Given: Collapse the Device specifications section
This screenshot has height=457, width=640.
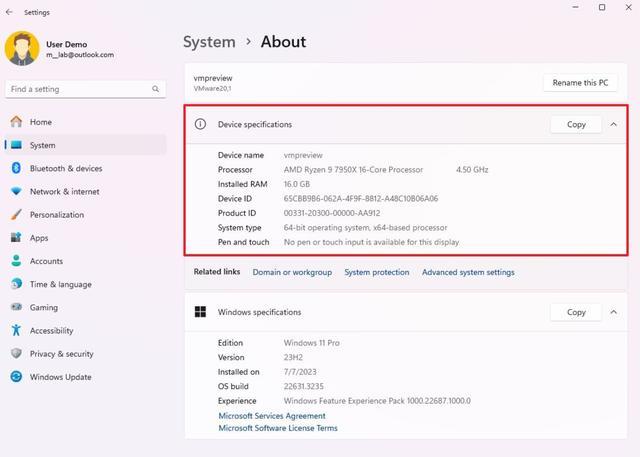Looking at the screenshot, I should (x=613, y=124).
